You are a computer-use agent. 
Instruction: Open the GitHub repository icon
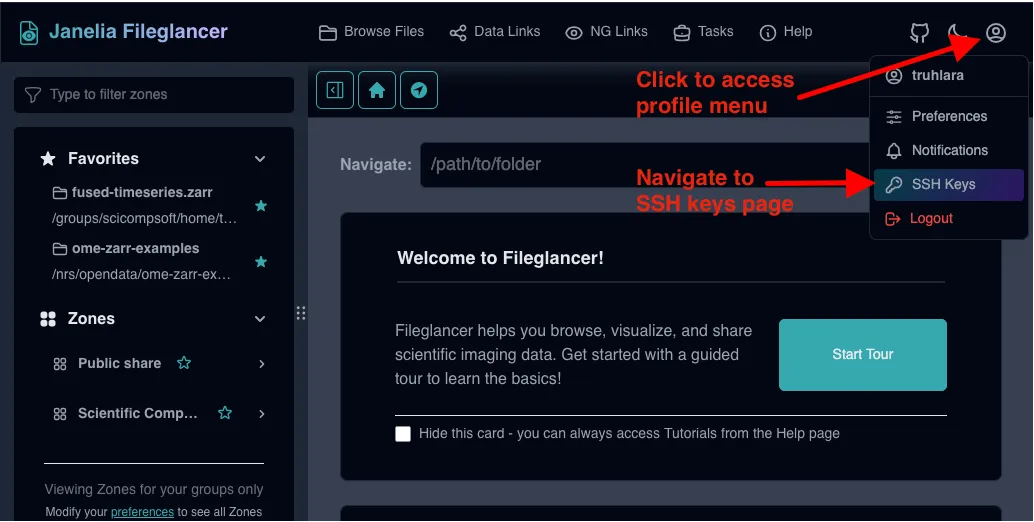pyautogui.click(x=919, y=32)
